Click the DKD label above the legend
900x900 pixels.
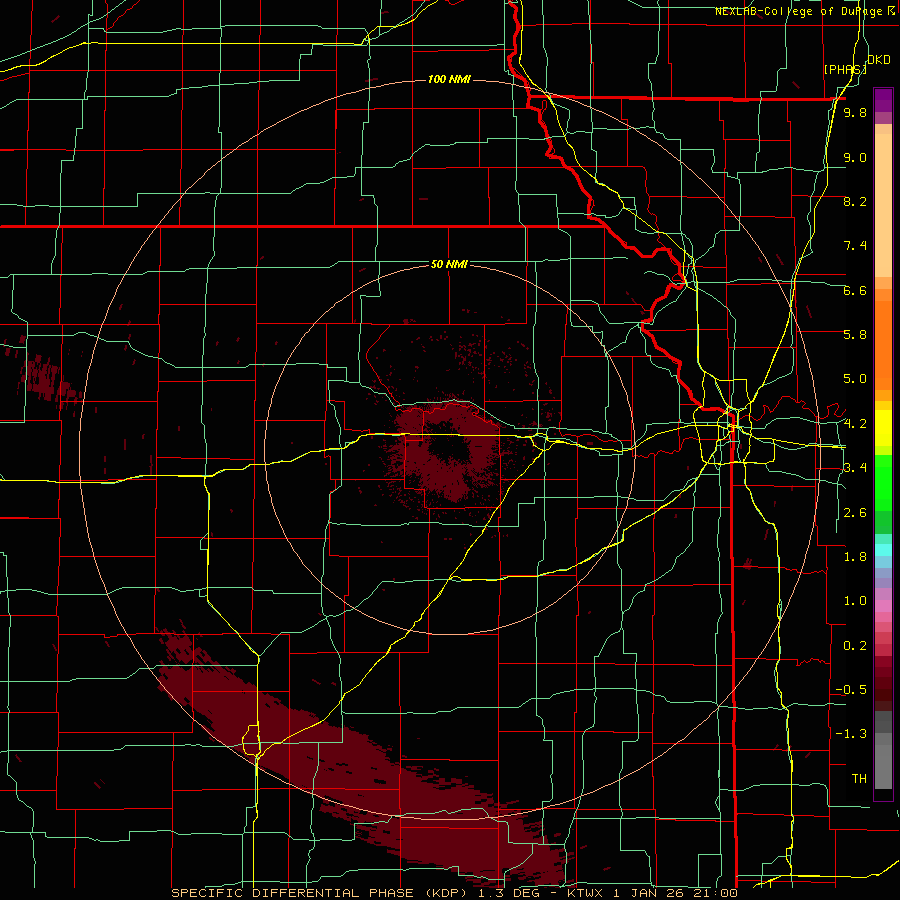click(879, 60)
